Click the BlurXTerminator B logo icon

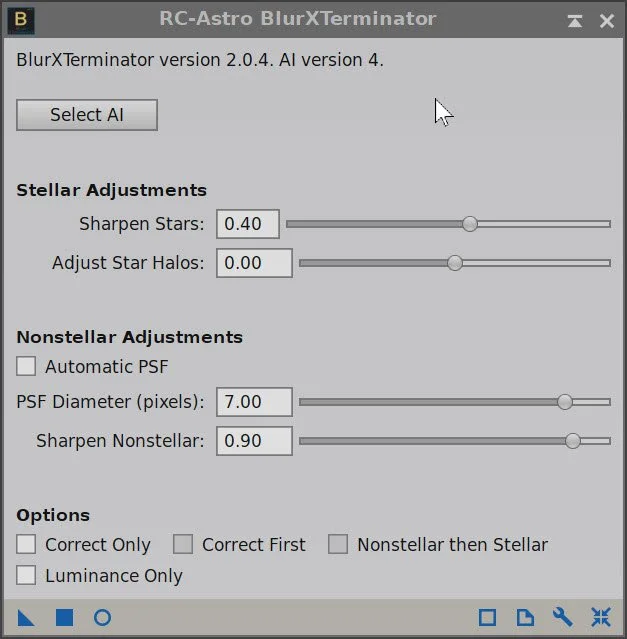[x=21, y=20]
